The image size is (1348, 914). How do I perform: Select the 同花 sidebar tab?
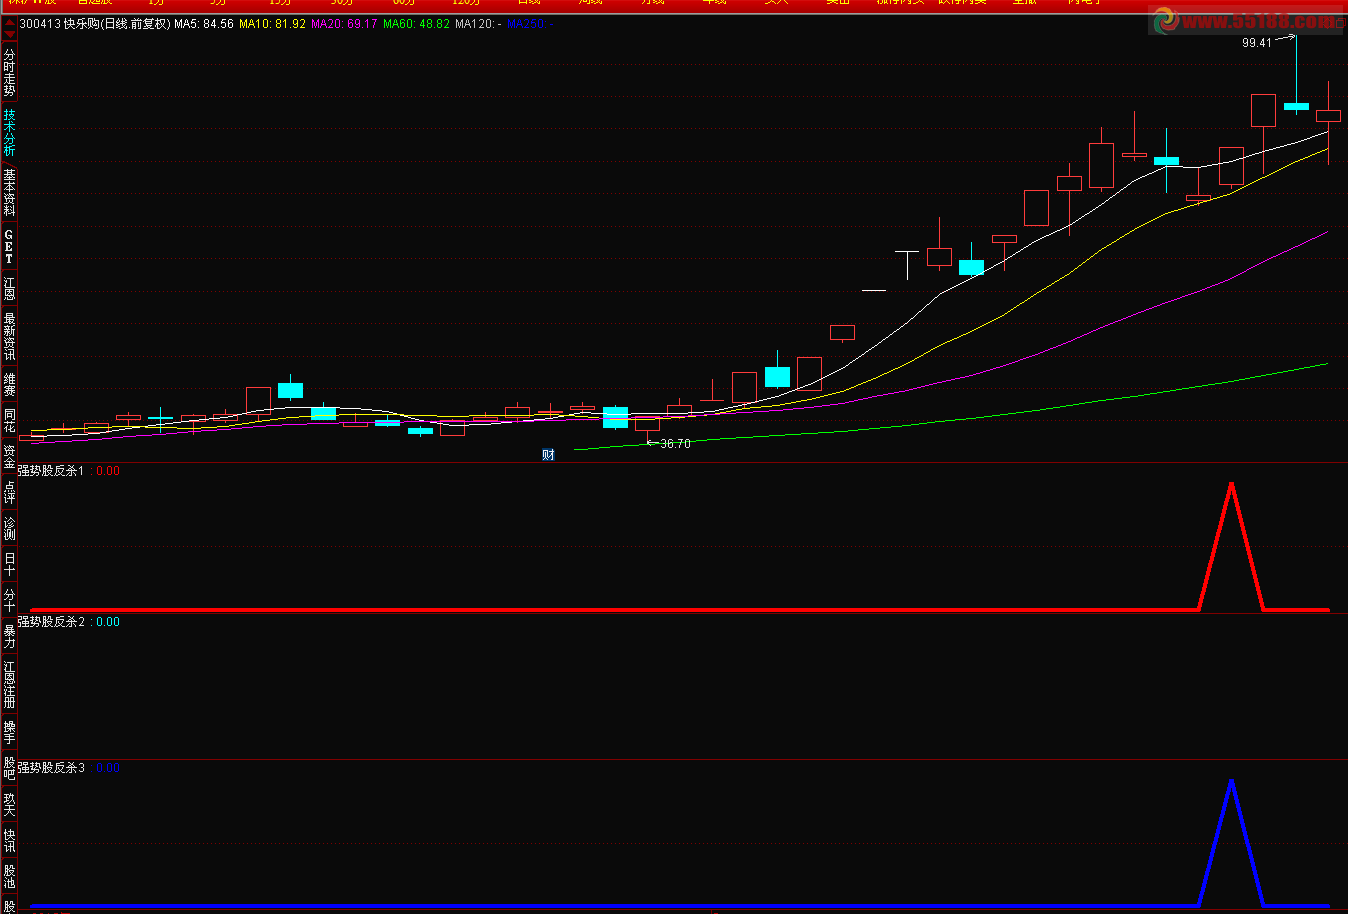click(x=9, y=421)
